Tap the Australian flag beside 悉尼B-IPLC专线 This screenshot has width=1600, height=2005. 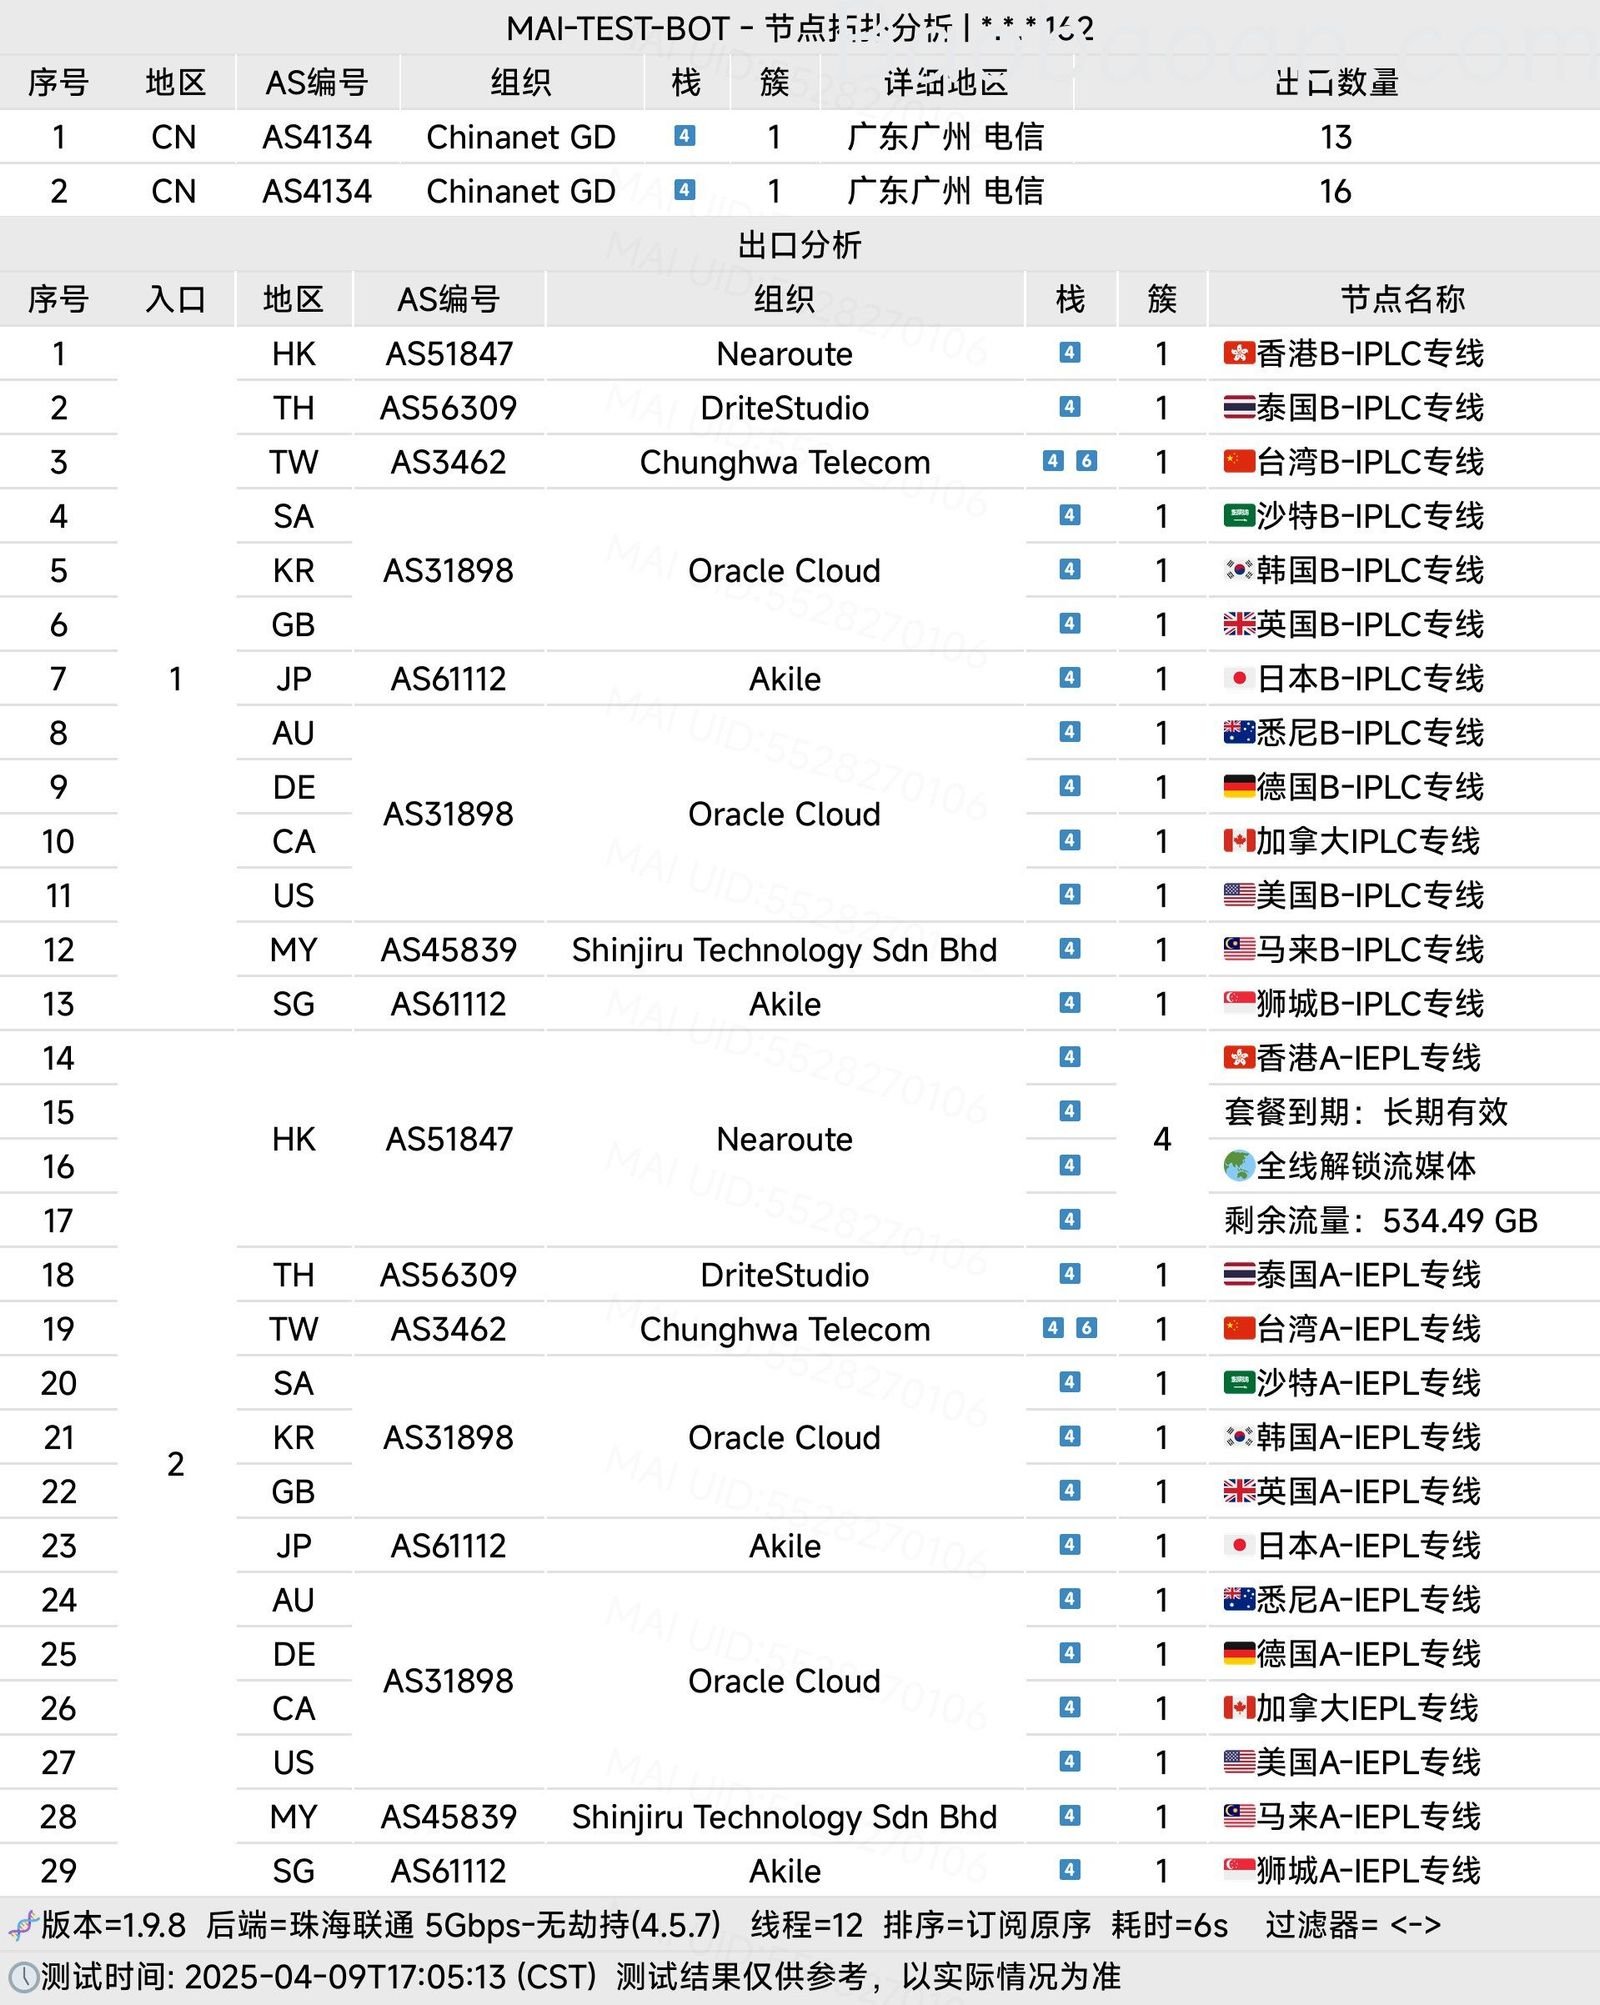pyautogui.click(x=1239, y=732)
